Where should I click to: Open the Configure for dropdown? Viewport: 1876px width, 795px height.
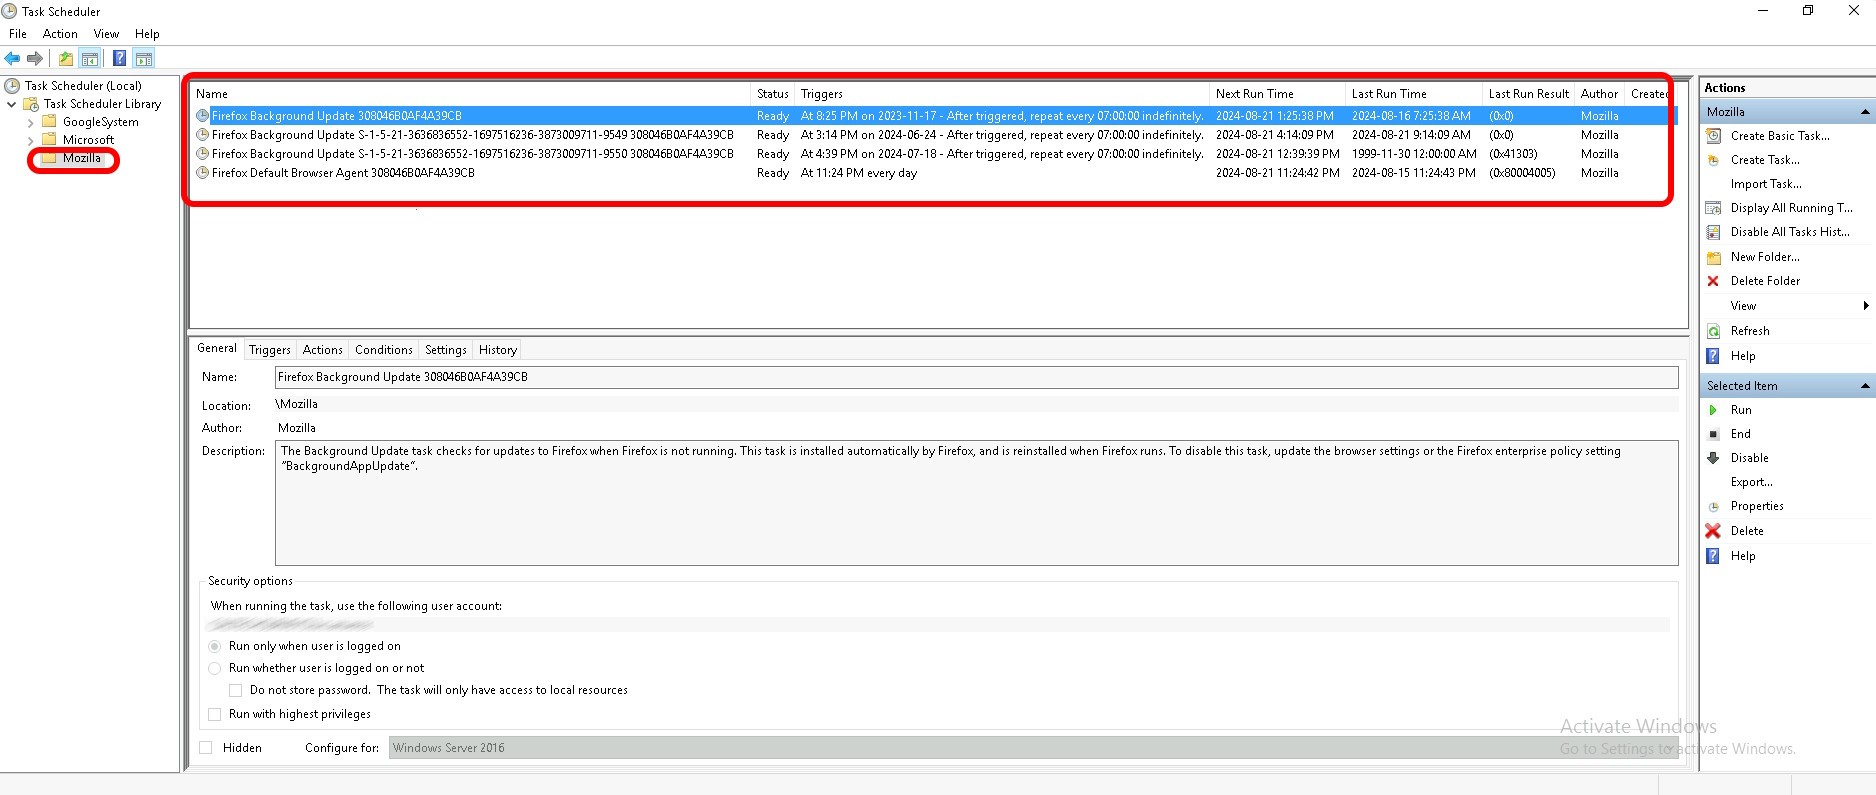[x=1030, y=748]
